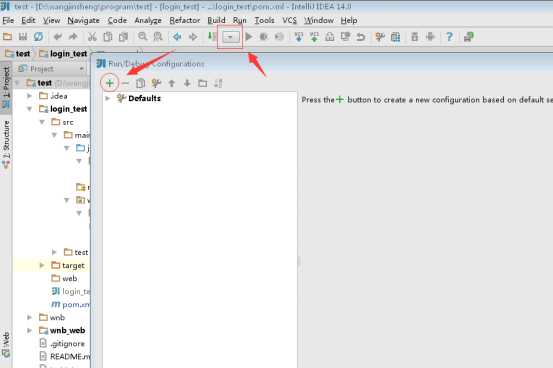Click the blue Help question mark icon
553x368 pixels.
click(x=449, y=36)
